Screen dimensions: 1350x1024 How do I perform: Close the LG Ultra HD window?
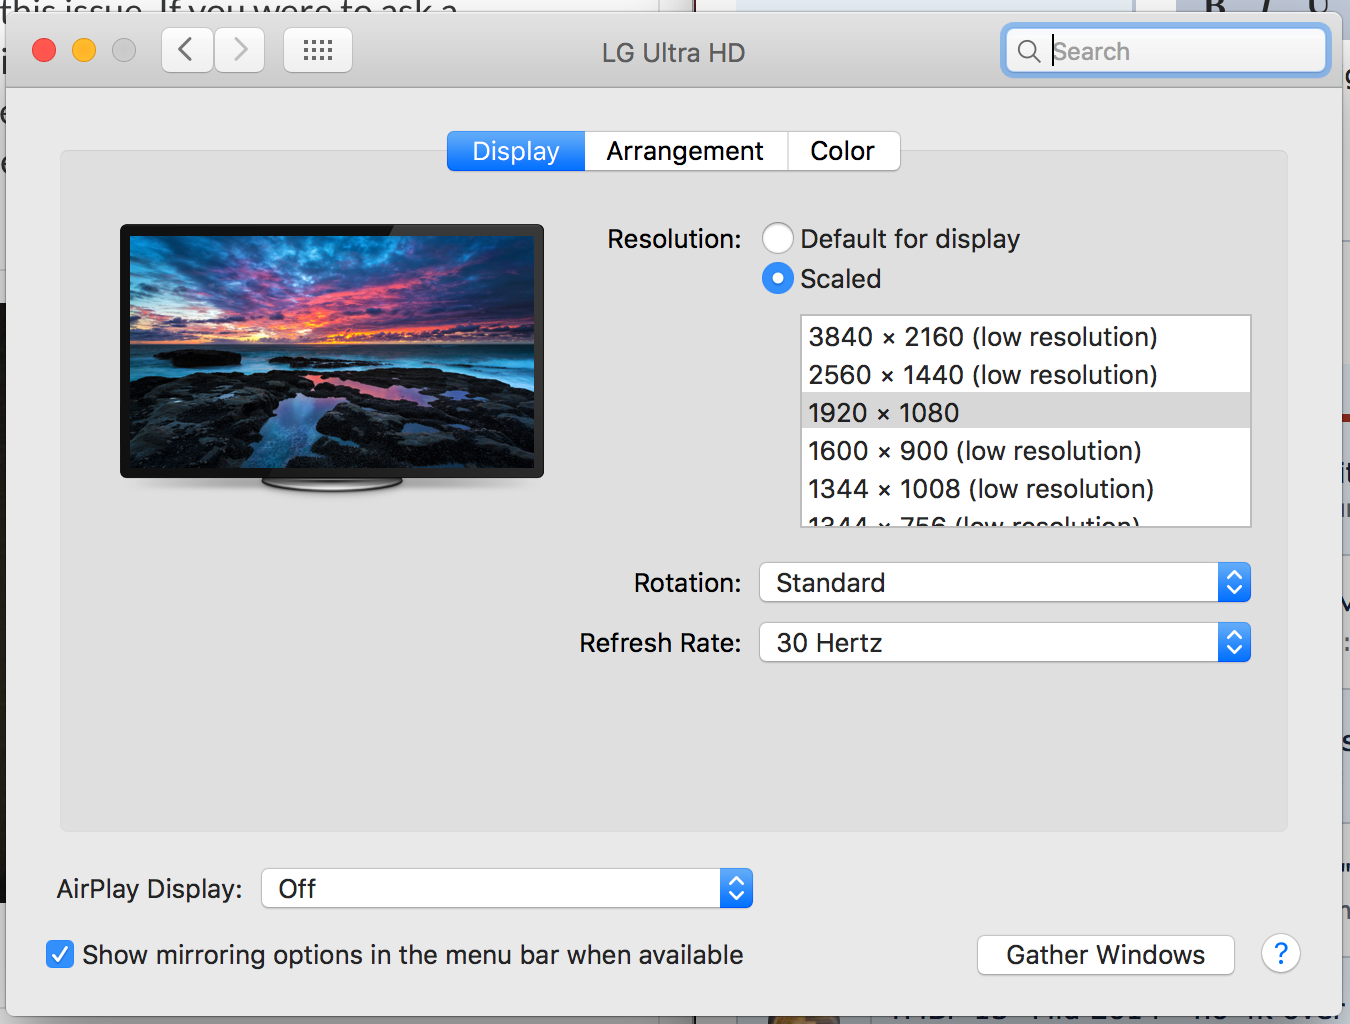(44, 50)
